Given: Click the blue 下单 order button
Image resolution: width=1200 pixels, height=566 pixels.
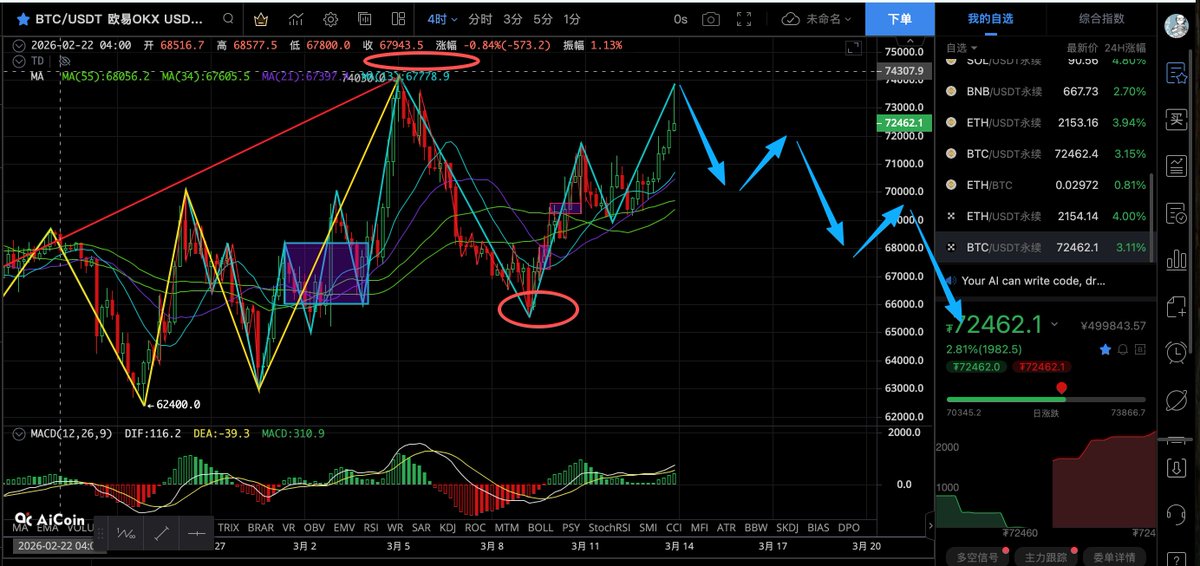Looking at the screenshot, I should pos(898,19).
